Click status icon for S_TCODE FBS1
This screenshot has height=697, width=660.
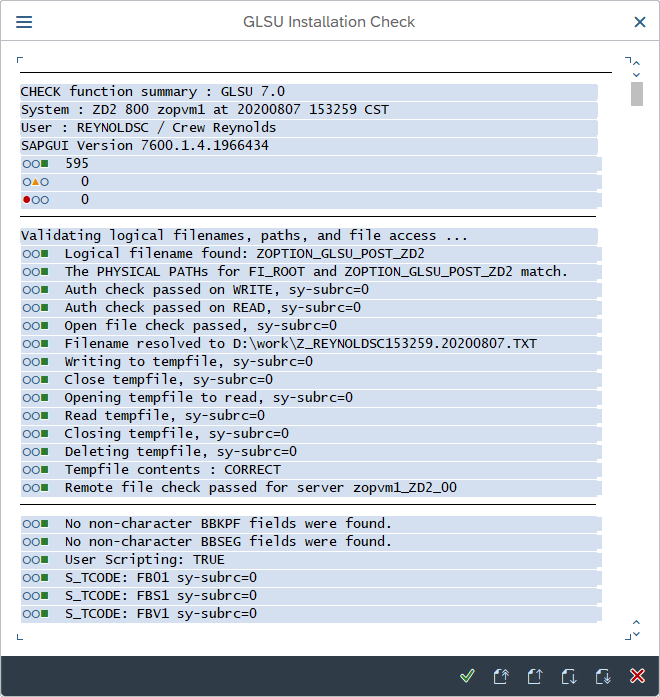pyautogui.click(x=36, y=596)
